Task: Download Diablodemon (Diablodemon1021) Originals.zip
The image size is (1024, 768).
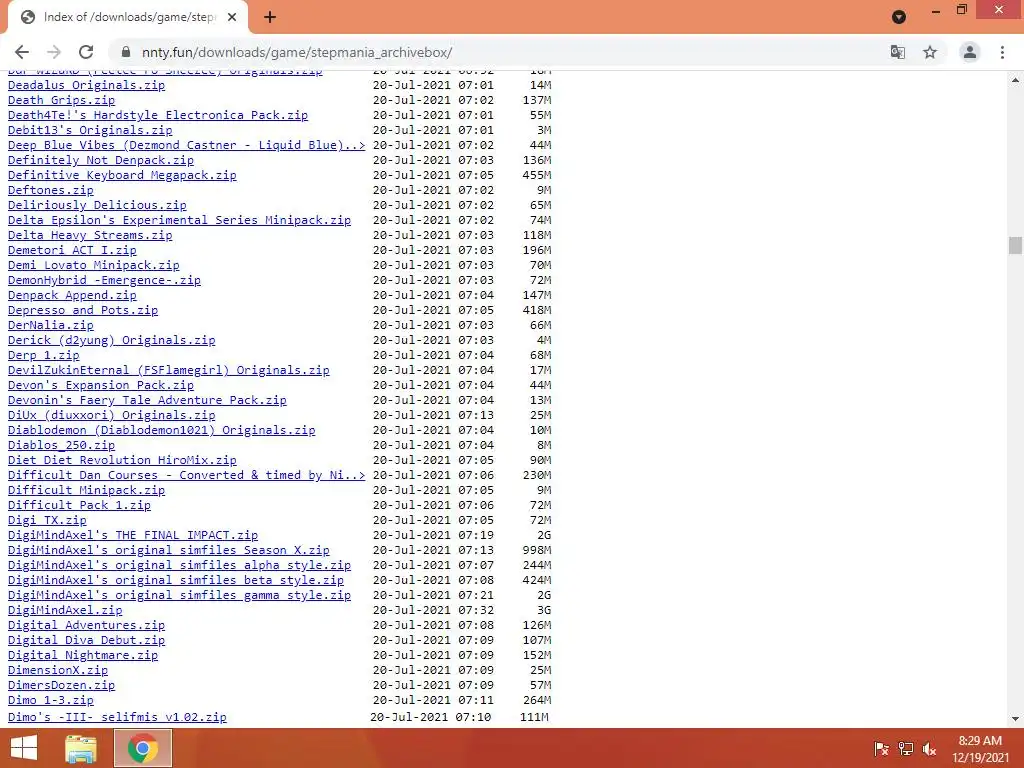Action: [x=161, y=430]
